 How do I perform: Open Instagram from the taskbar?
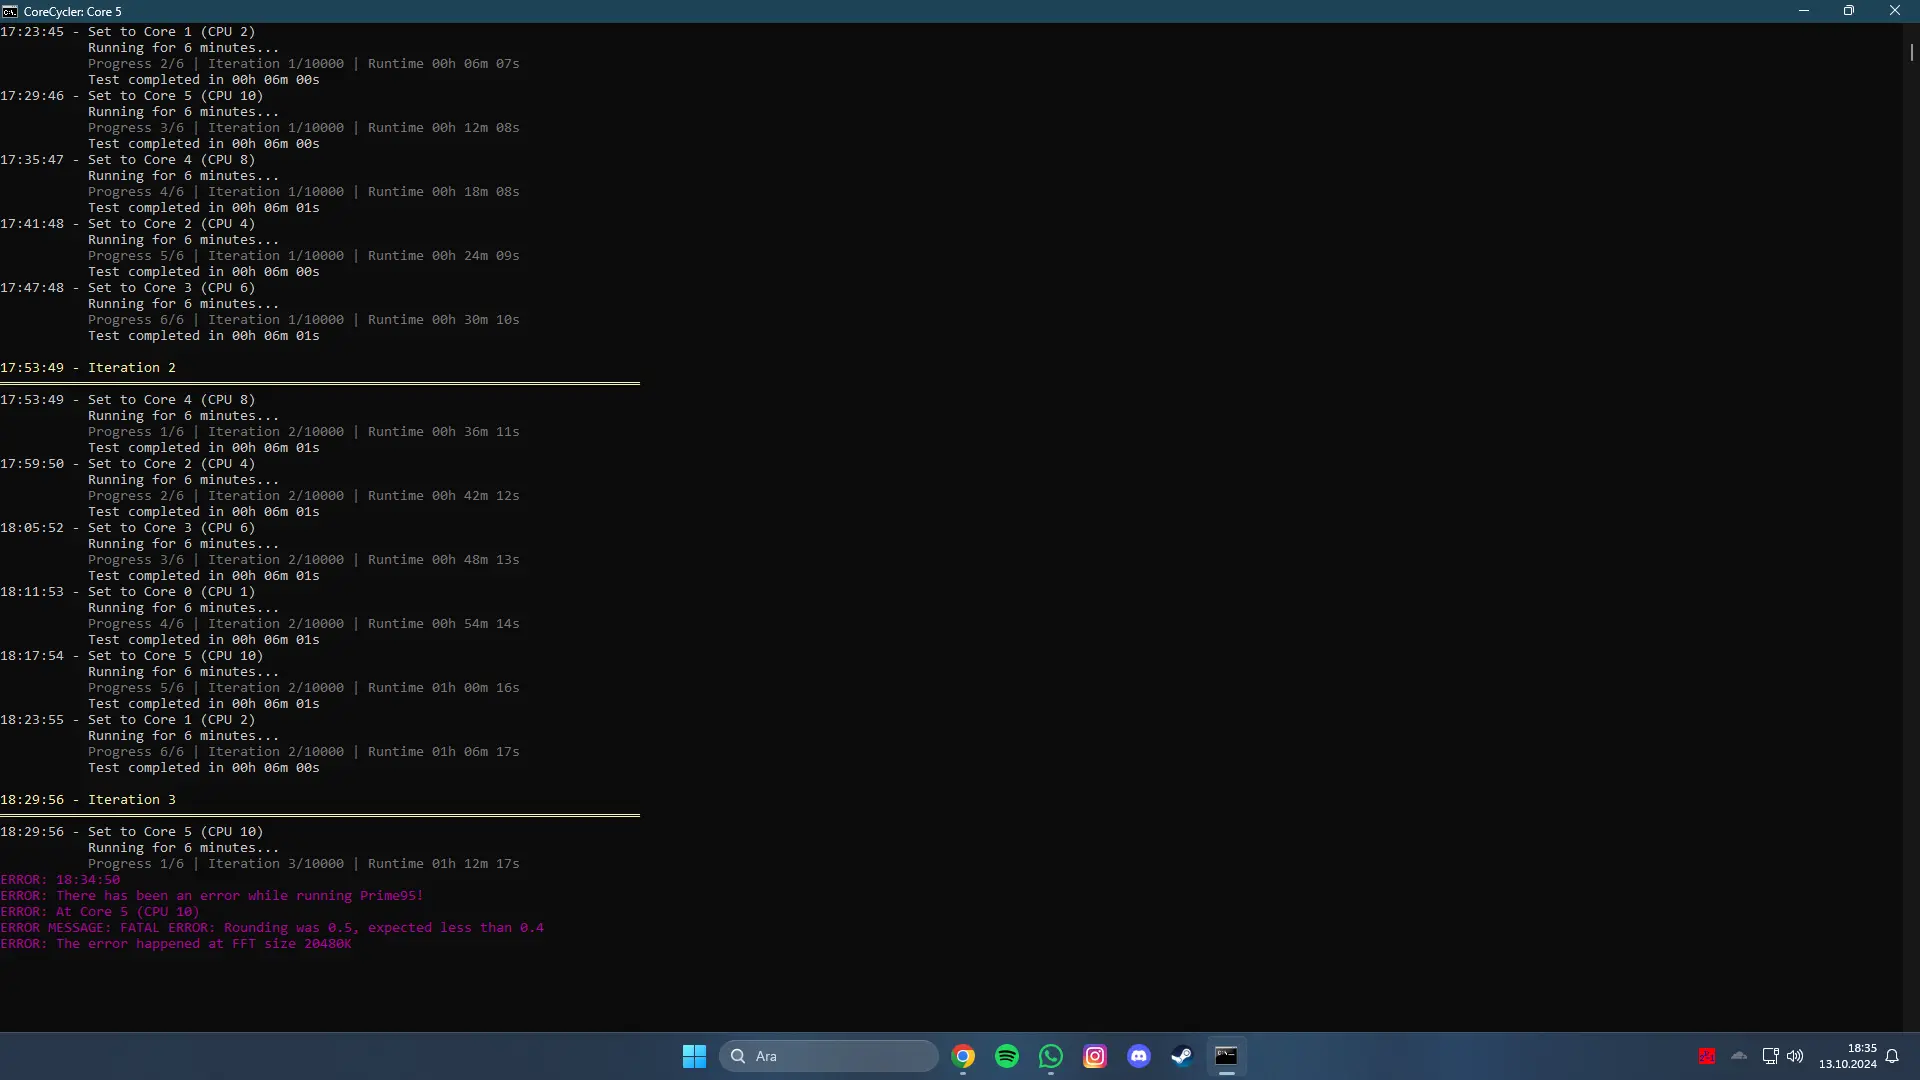(1095, 1056)
